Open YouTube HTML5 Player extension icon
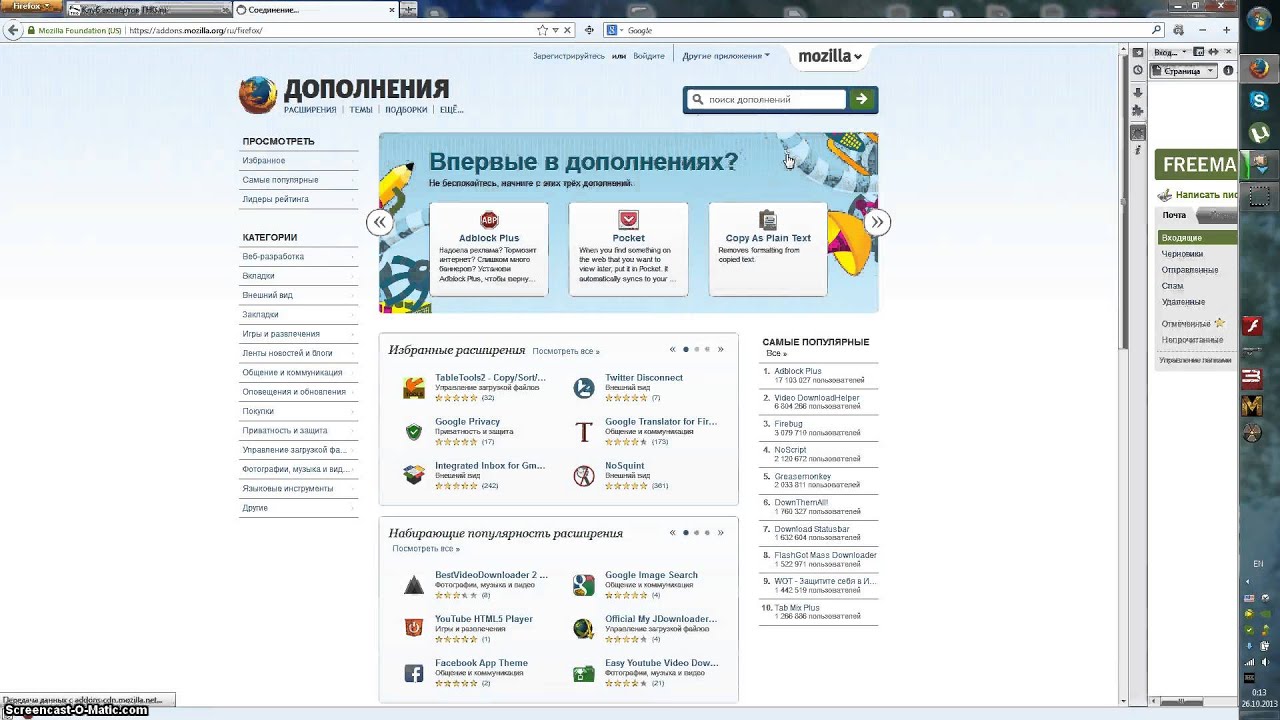Screen dimensions: 1280x720 [414, 629]
